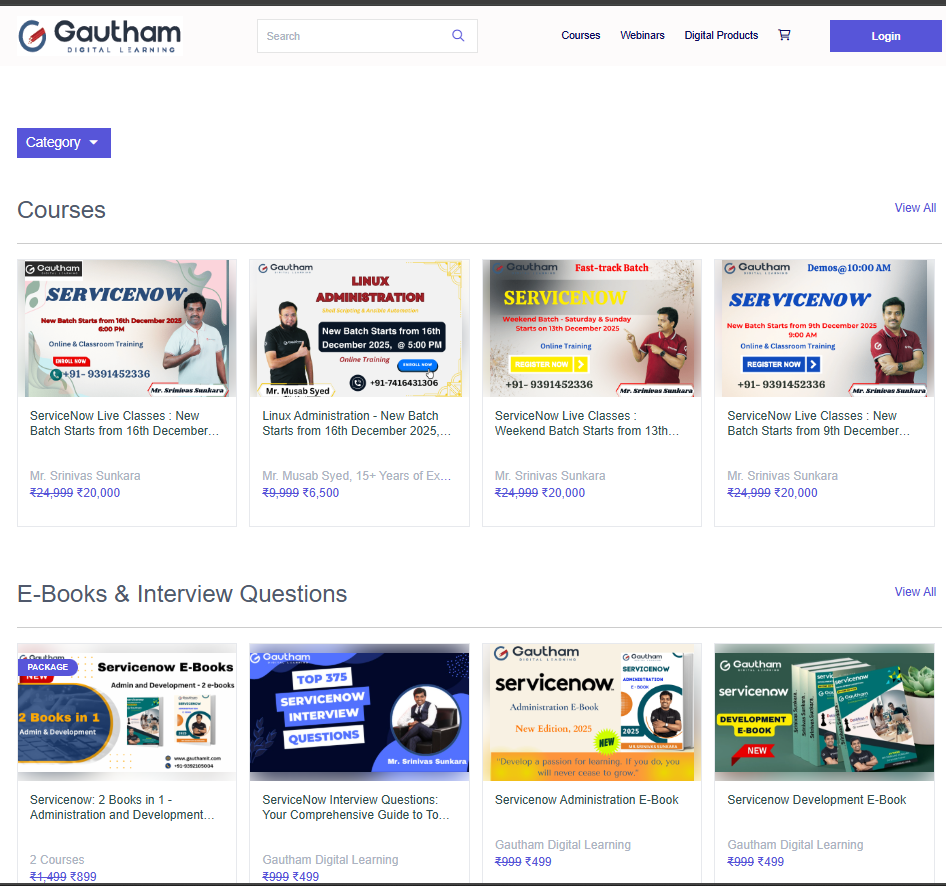Click the ServiceNow Interview Questions e-book cover

[359, 712]
